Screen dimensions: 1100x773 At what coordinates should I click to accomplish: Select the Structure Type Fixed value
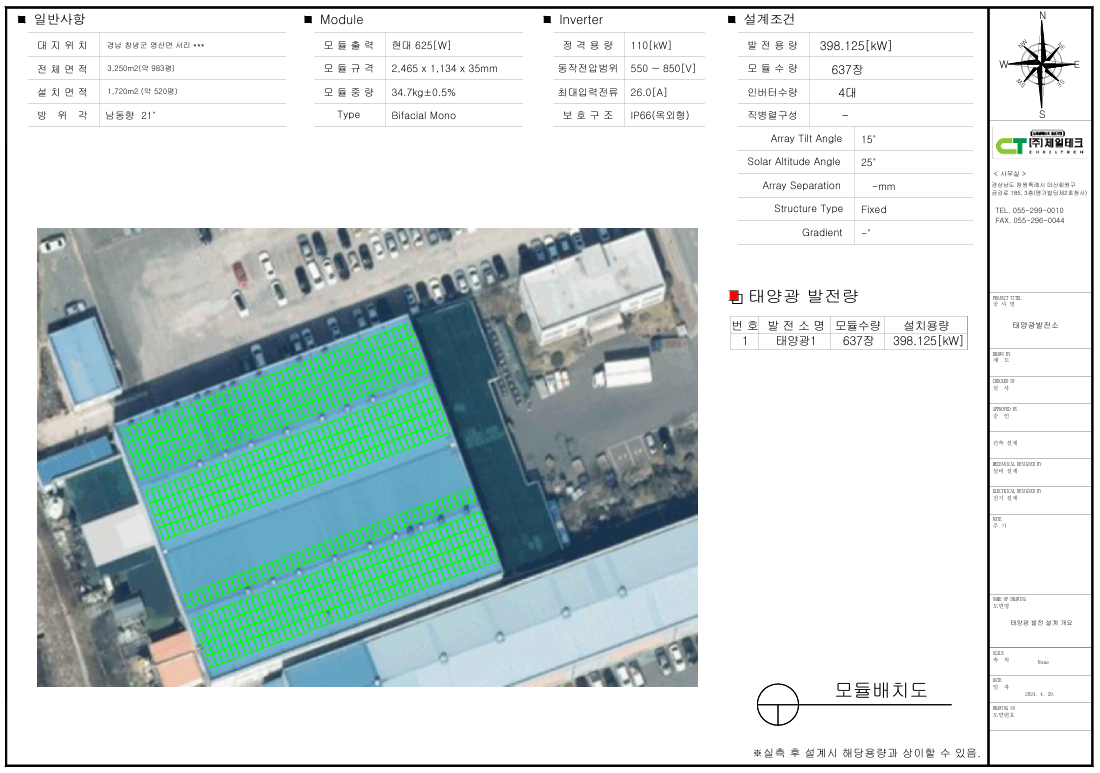(873, 209)
